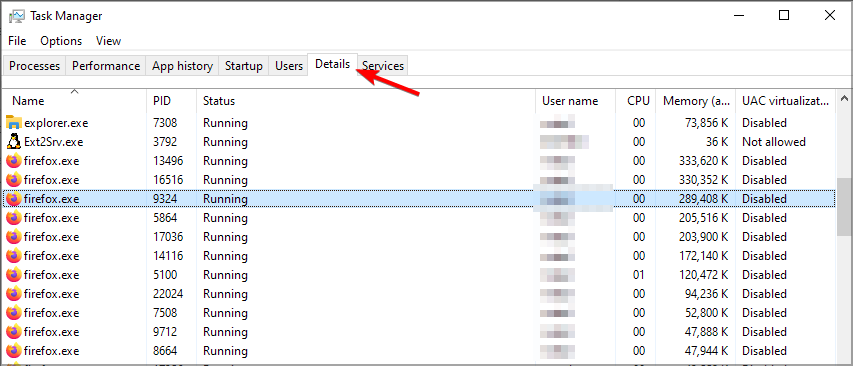Viewport: 853px width, 366px height.
Task: Click the explorer.exe folder icon
Action: [14, 123]
